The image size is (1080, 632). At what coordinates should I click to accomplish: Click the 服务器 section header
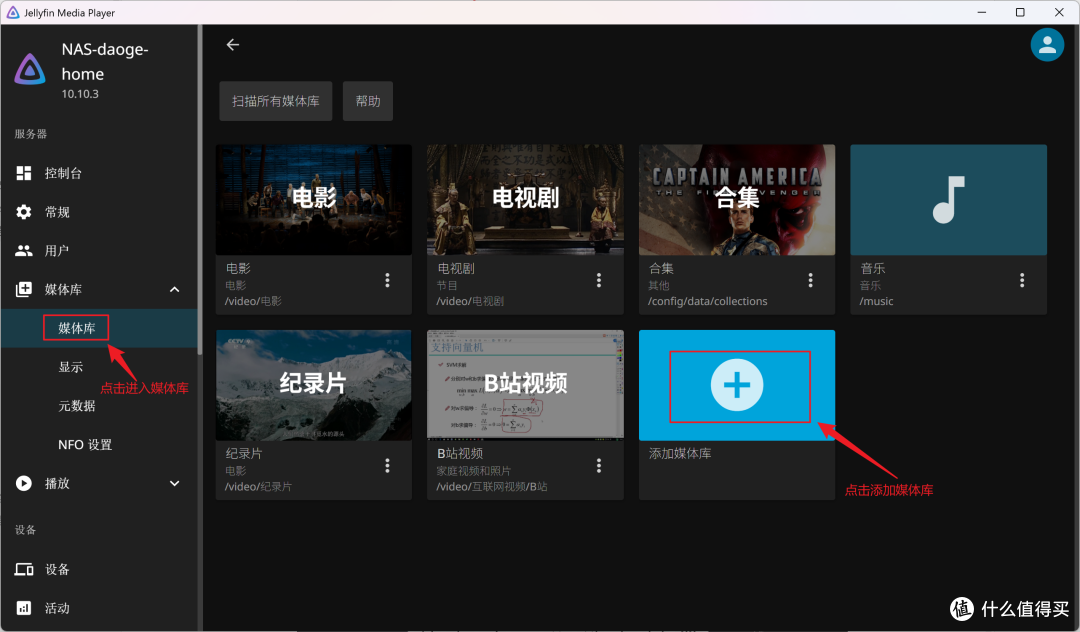pyautogui.click(x=31, y=134)
